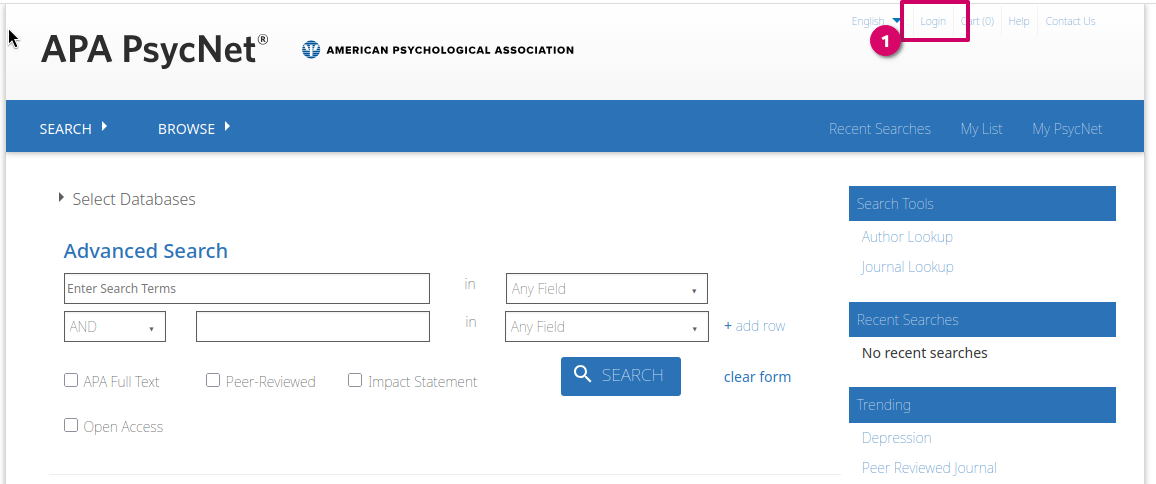The image size is (1156, 484).
Task: Check the Peer-Reviewed filter box
Action: (x=213, y=380)
